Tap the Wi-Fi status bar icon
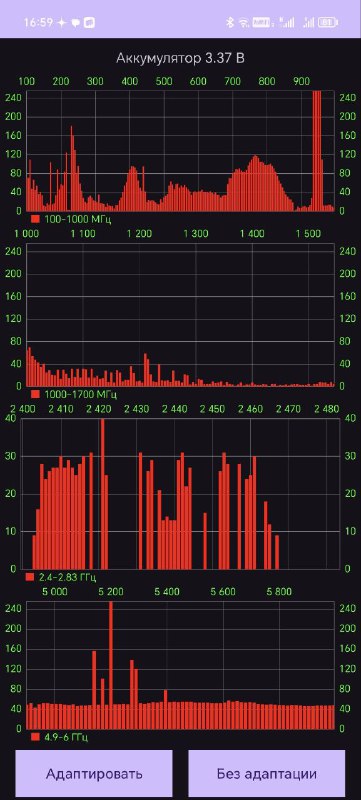Viewport: 361px width, 800px height. pos(244,22)
